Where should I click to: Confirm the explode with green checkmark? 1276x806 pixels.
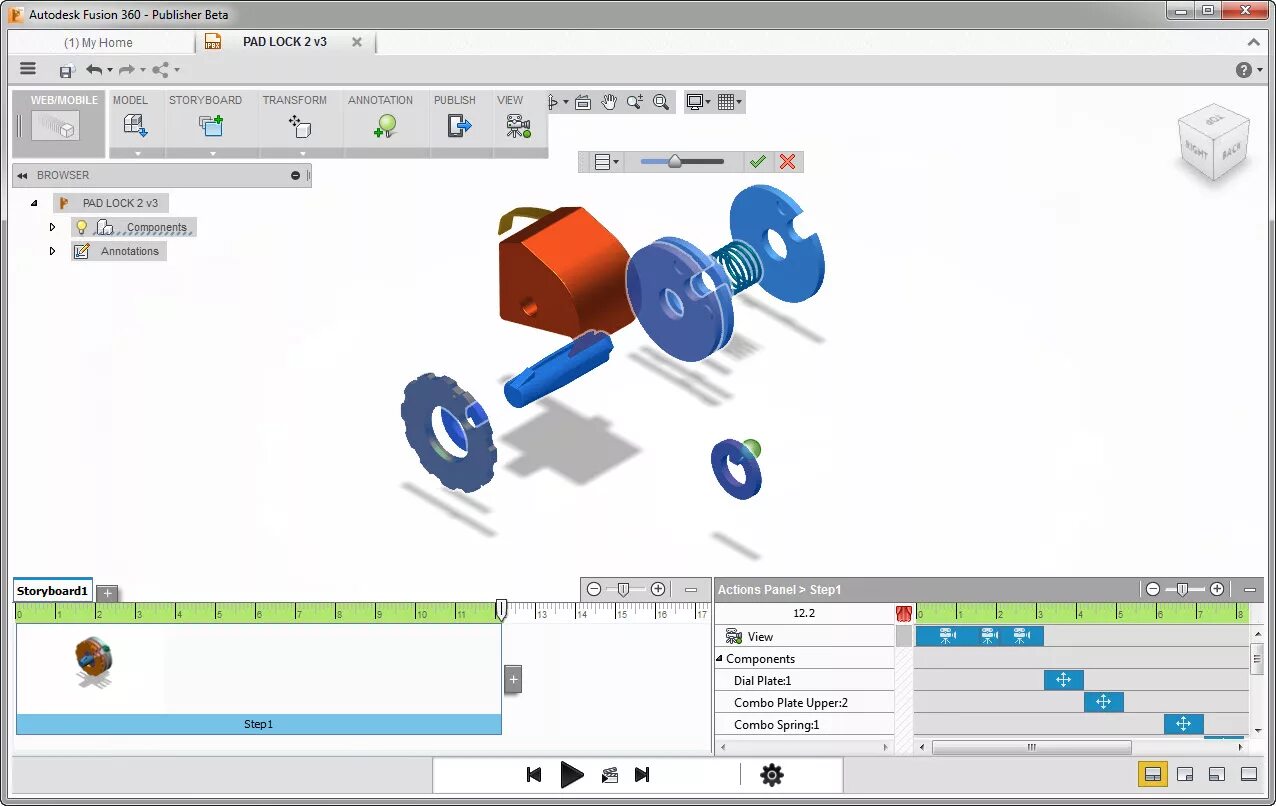tap(758, 162)
